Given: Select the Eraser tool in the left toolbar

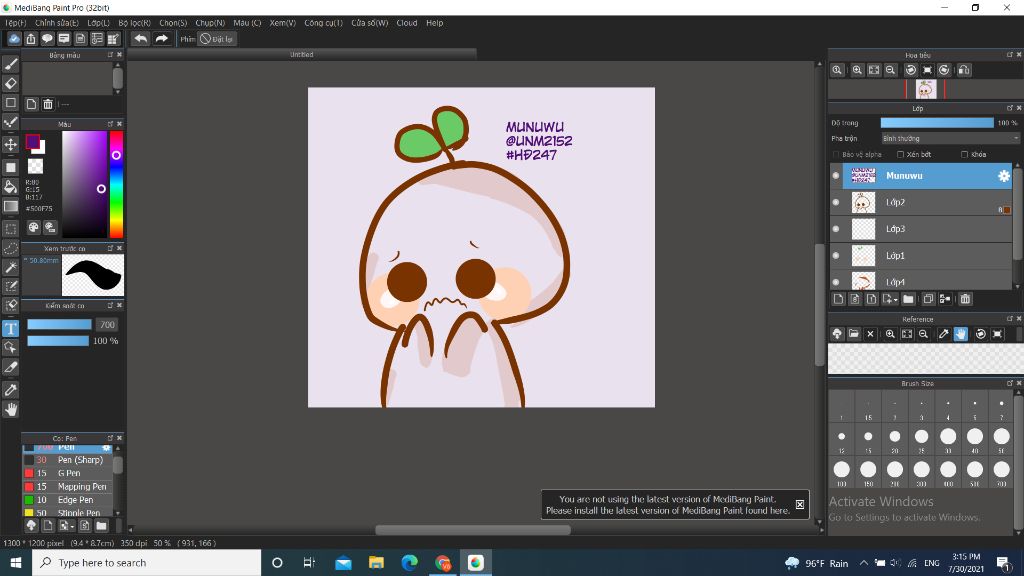Looking at the screenshot, I should [10, 83].
